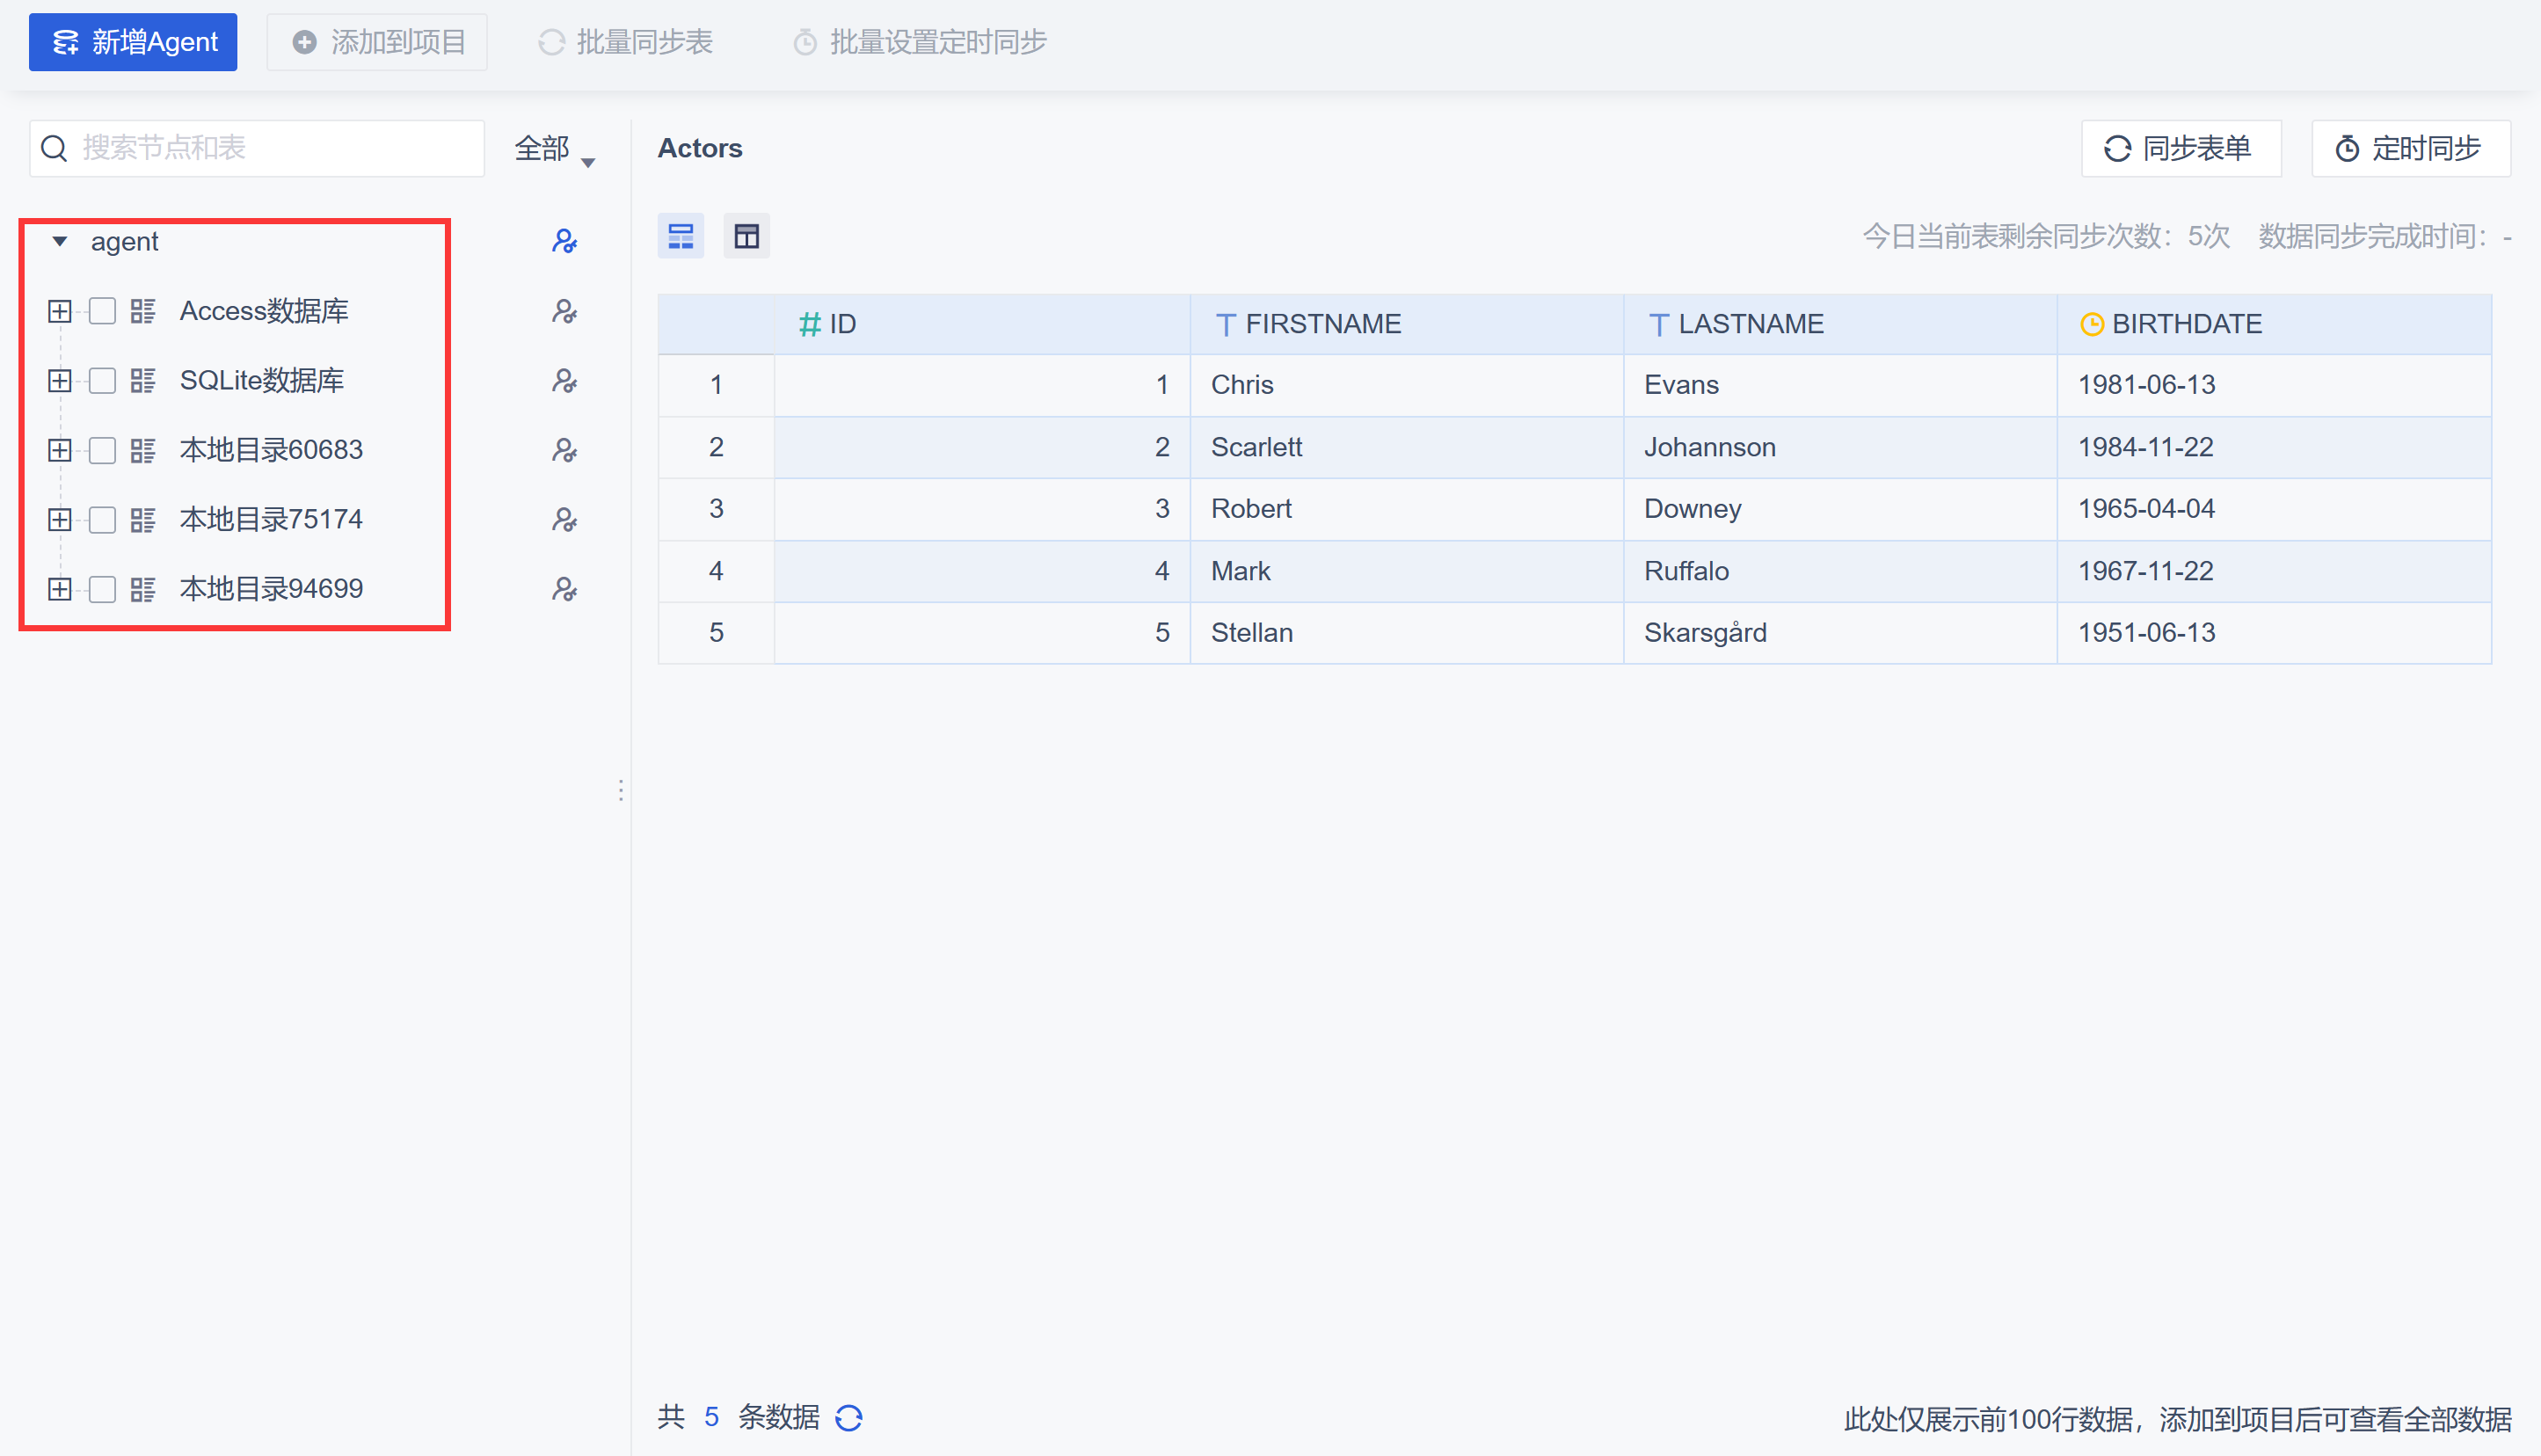Image resolution: width=2541 pixels, height=1456 pixels.
Task: Click the permission icon beside agent node
Action: [x=564, y=241]
